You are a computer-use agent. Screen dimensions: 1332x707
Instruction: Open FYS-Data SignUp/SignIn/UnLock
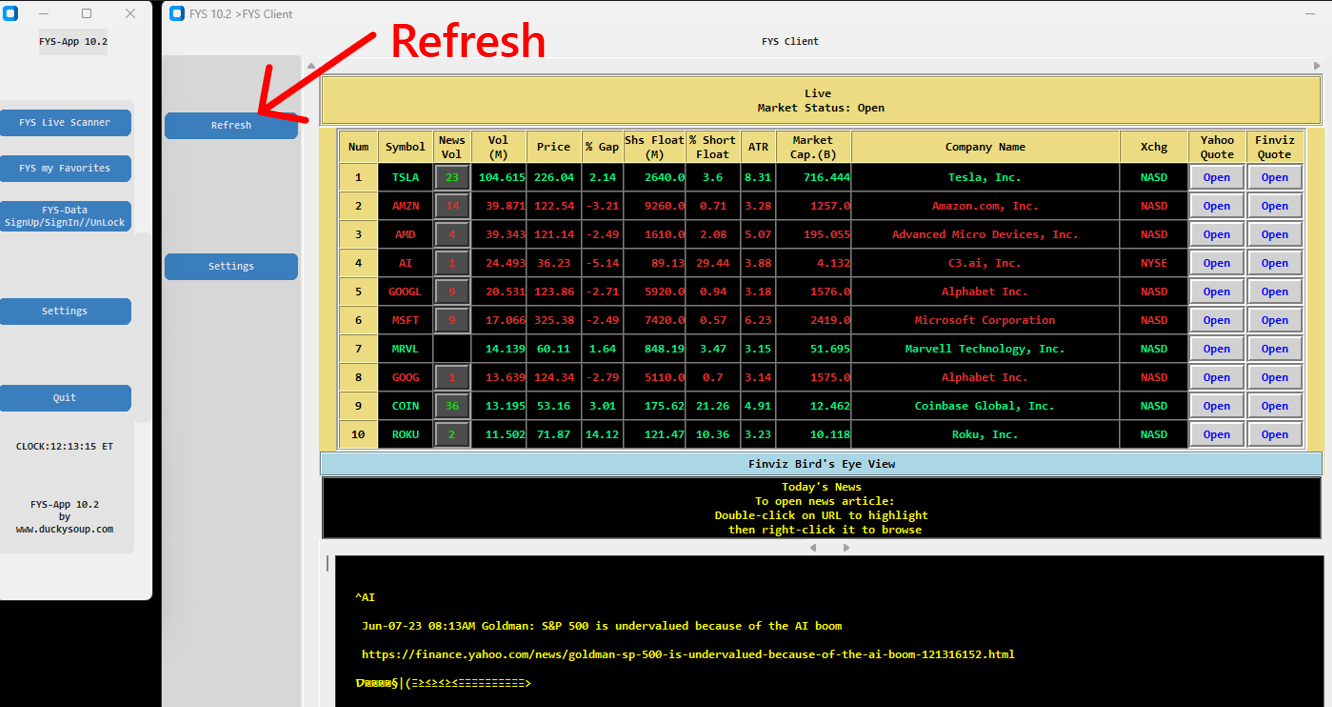point(65,216)
